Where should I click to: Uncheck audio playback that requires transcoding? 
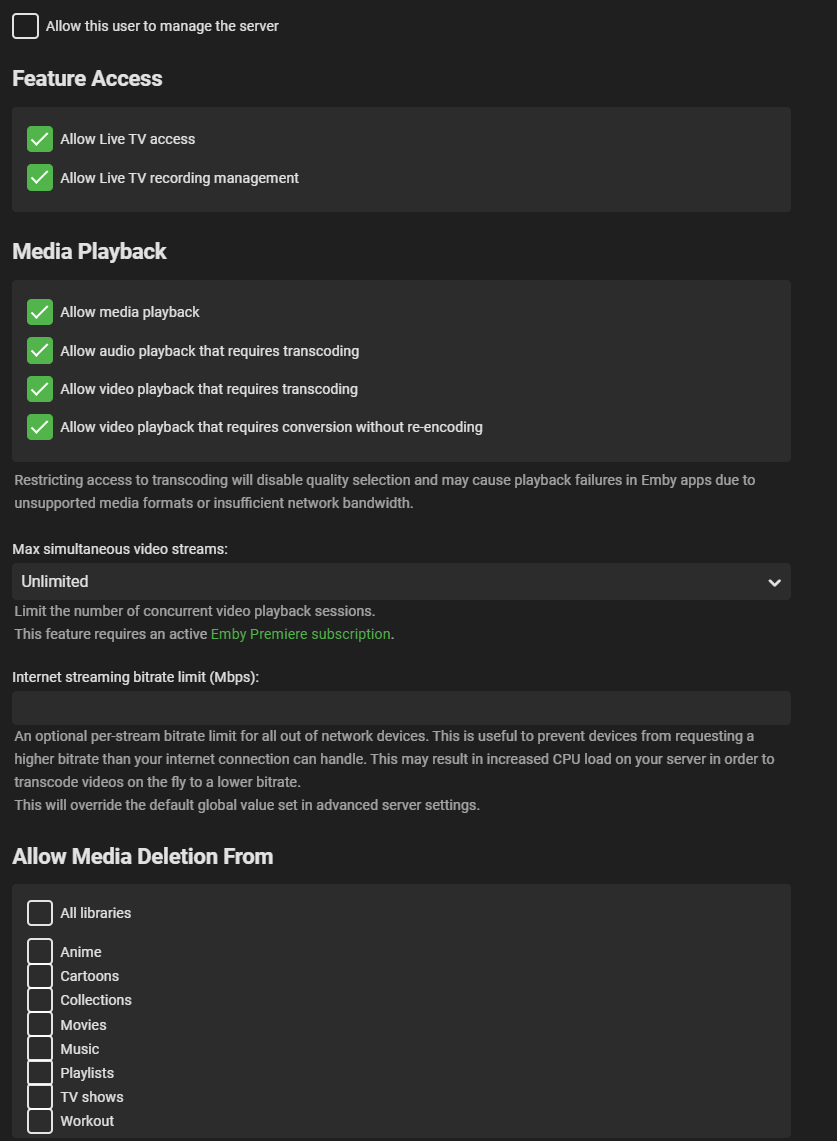point(40,351)
